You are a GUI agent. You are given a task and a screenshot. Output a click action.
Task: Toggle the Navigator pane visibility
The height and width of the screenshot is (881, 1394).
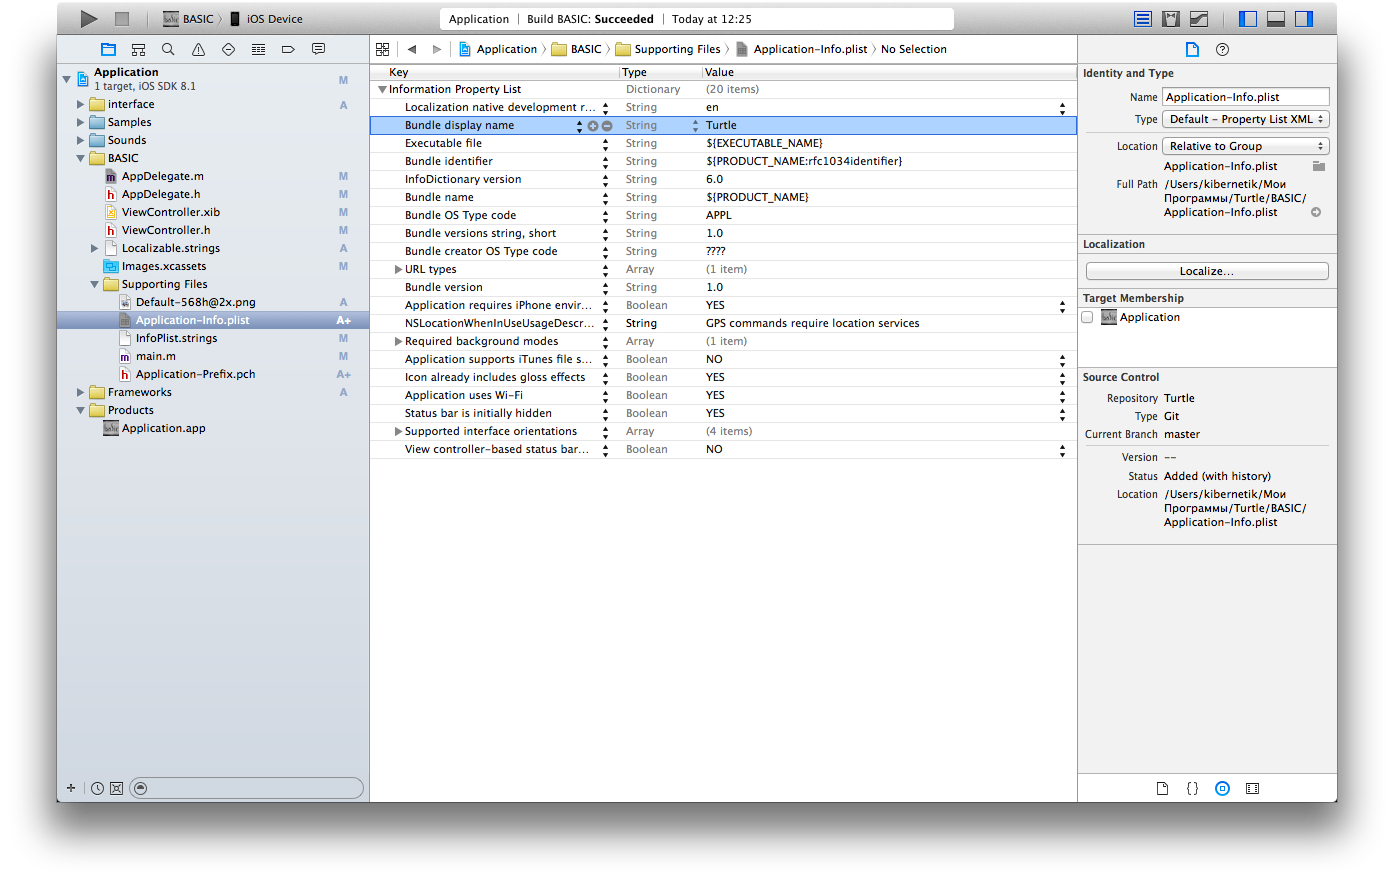coord(1248,19)
